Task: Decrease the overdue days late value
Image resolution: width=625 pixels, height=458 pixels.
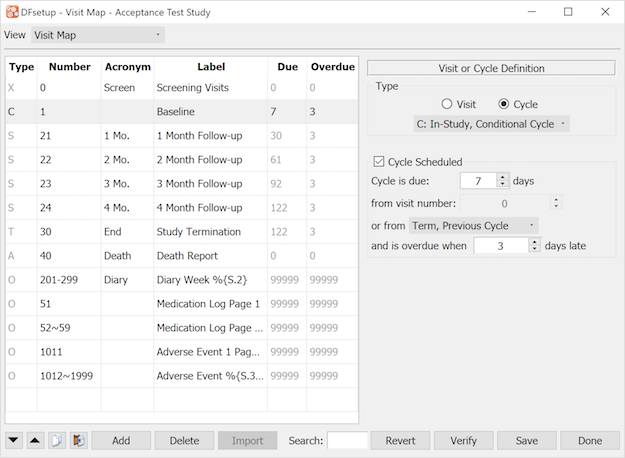Action: (534, 249)
